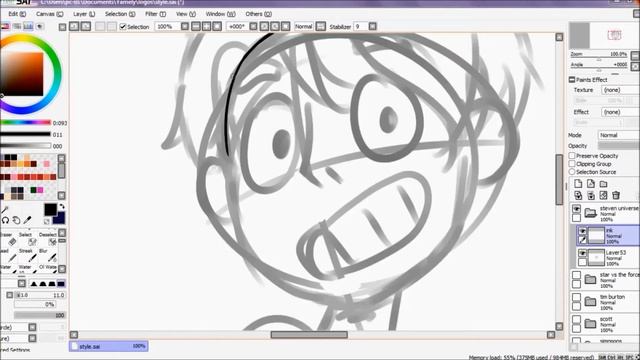The width and height of the screenshot is (640, 360).
Task: Click the reset zoom button
Action: click(217, 27)
